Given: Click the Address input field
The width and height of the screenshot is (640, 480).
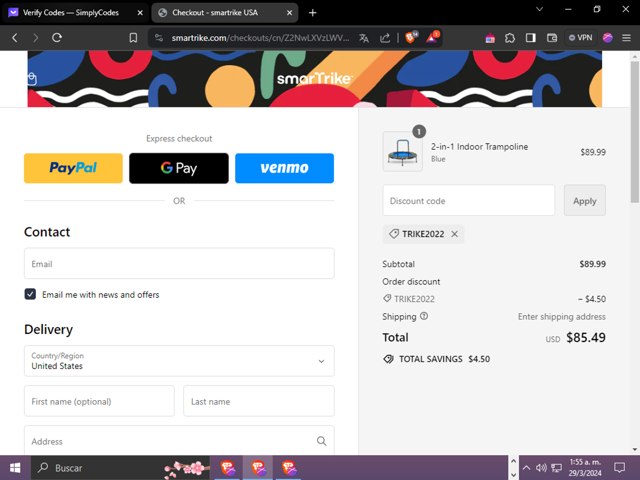Looking at the screenshot, I should (x=179, y=440).
